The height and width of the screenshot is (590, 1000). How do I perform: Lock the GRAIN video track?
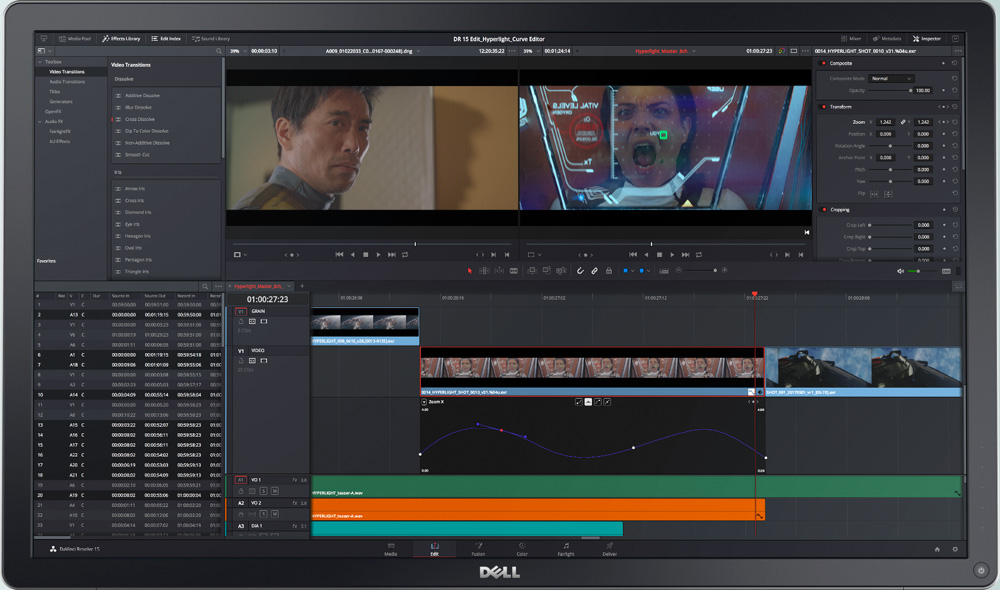tap(241, 321)
